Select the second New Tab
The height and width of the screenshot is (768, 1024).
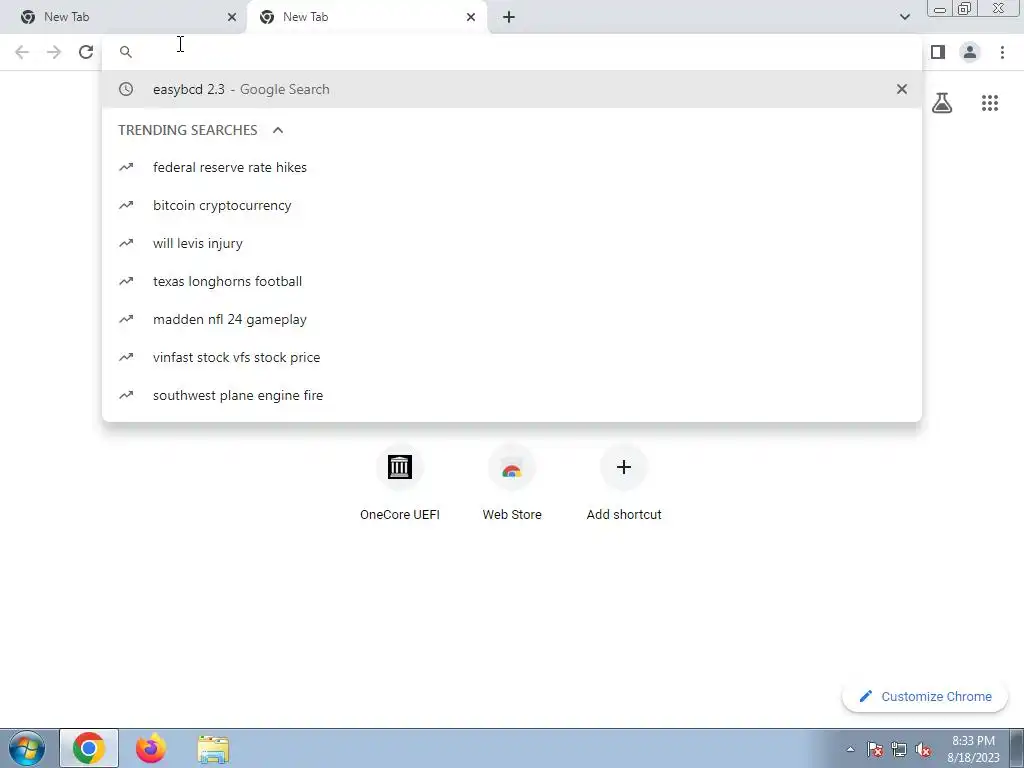[x=367, y=17]
